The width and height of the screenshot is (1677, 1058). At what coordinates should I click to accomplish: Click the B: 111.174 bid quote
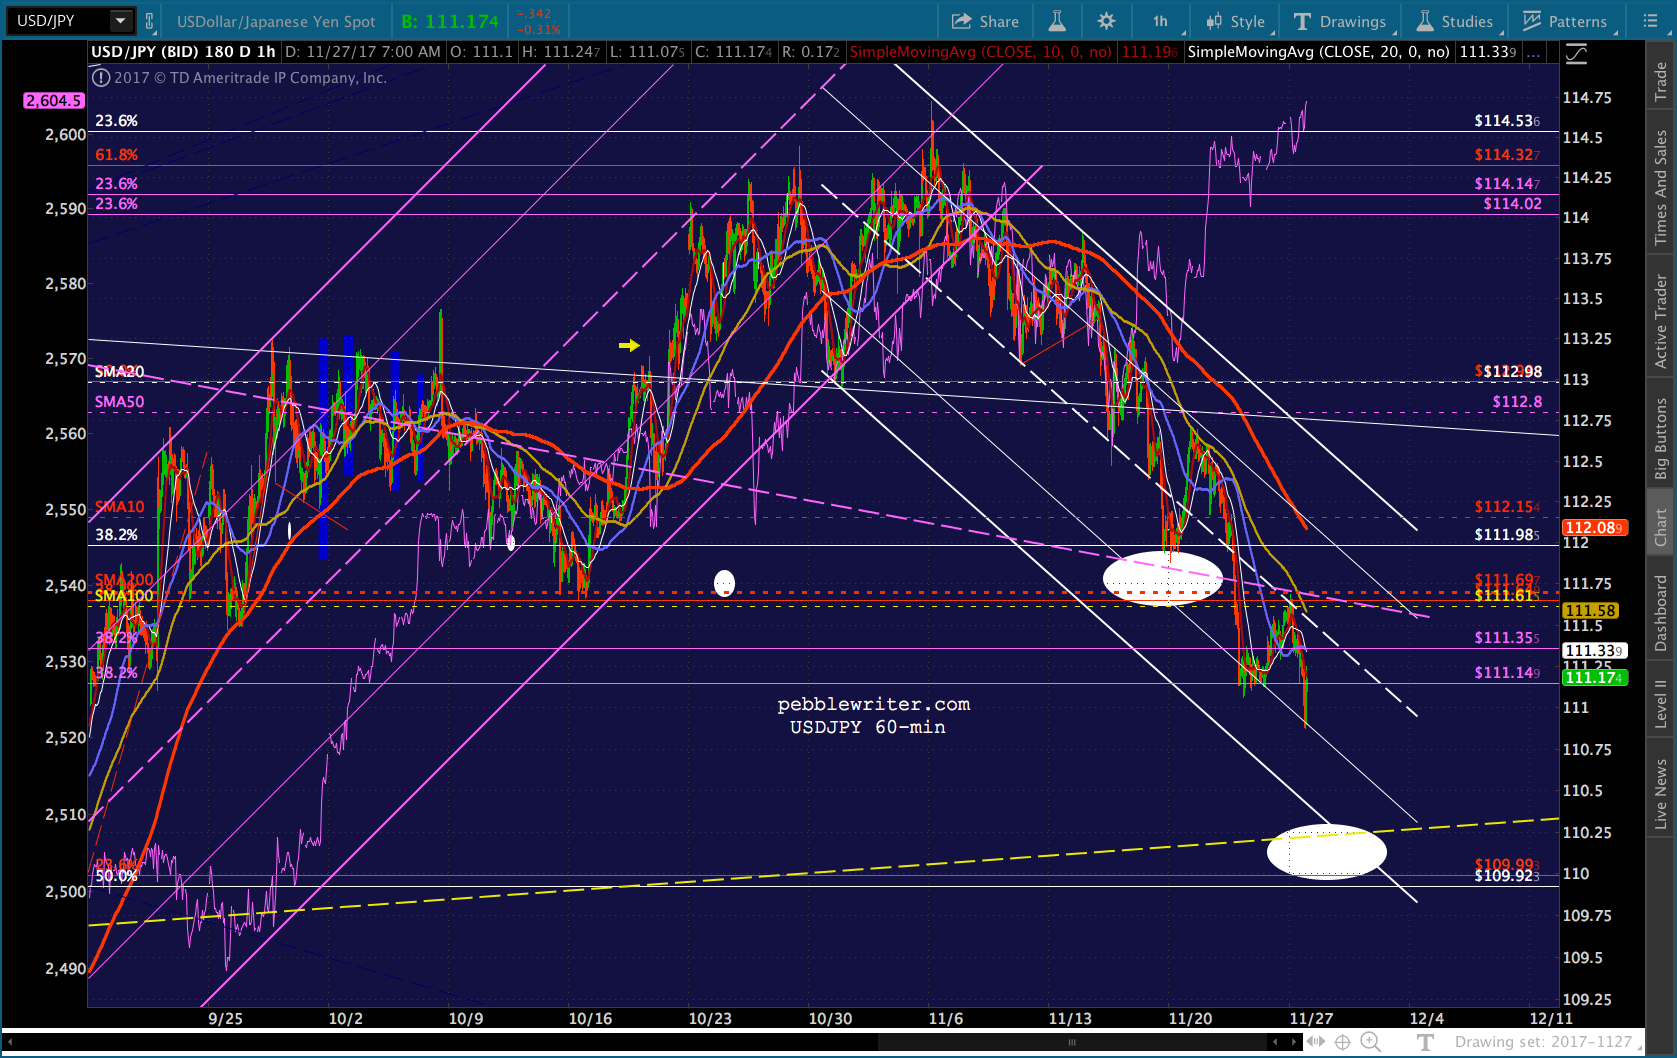click(x=449, y=21)
